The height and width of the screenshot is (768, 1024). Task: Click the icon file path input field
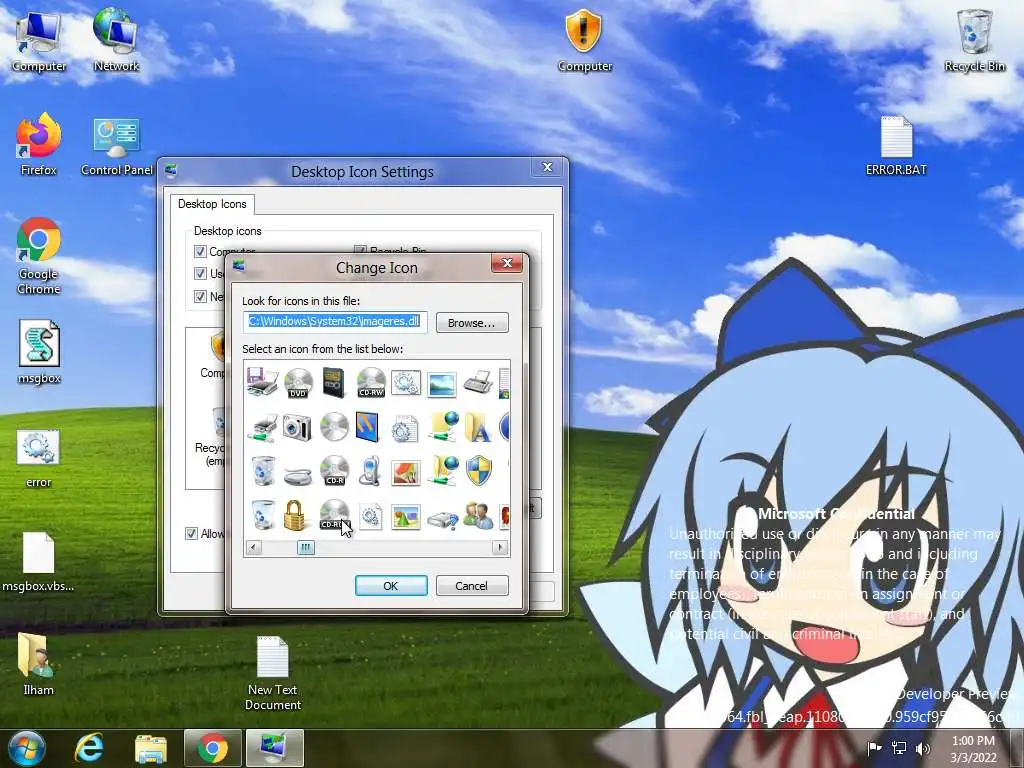click(x=335, y=321)
